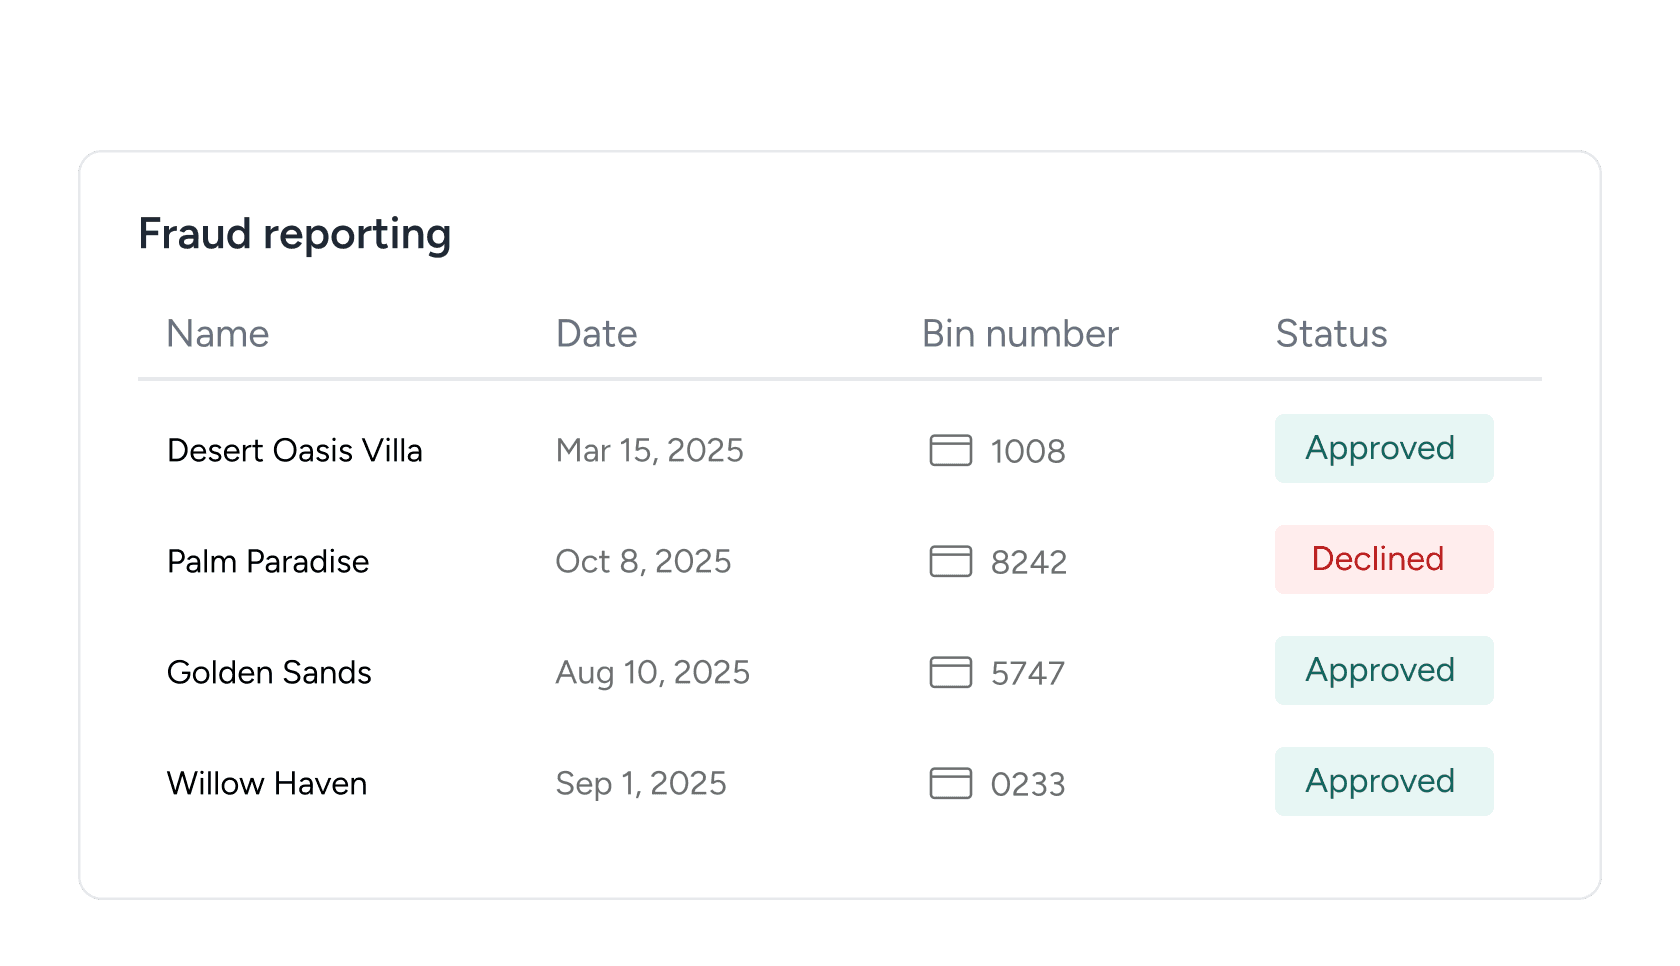Toggle the Approved status for Willow Haven

point(1383,781)
